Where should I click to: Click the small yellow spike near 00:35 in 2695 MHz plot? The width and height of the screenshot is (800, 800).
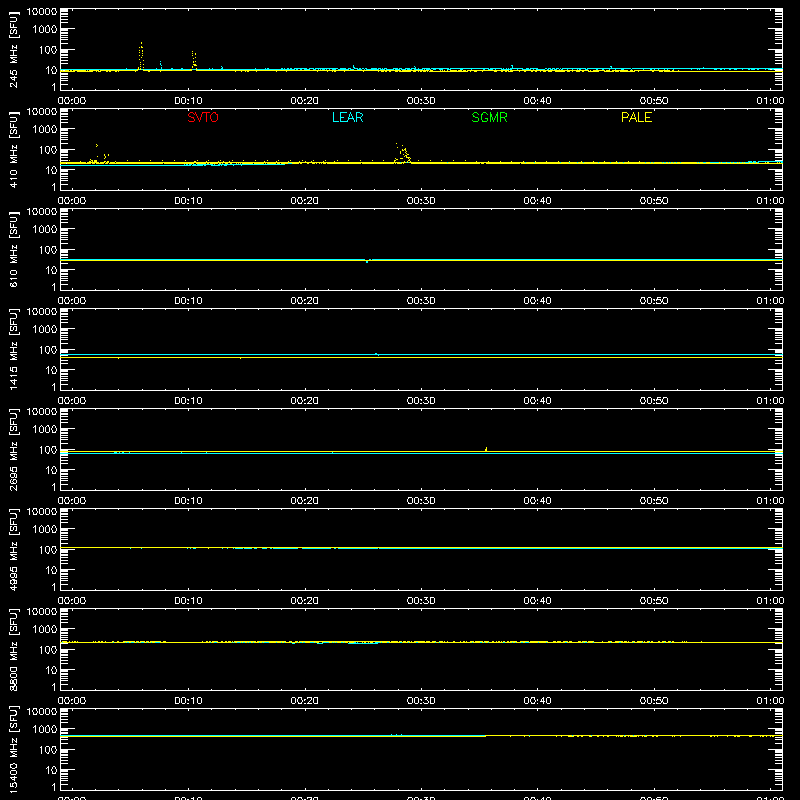486,449
